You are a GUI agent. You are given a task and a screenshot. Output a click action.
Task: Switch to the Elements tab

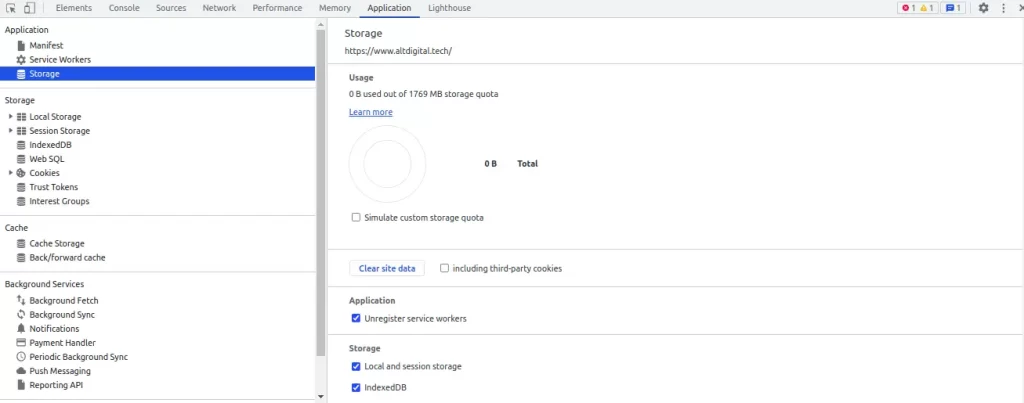[74, 8]
